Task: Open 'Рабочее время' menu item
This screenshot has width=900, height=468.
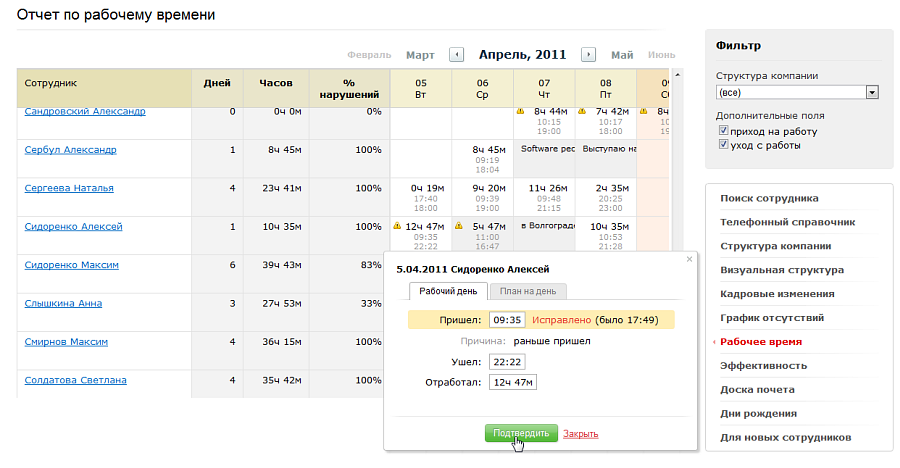Action: pos(761,342)
